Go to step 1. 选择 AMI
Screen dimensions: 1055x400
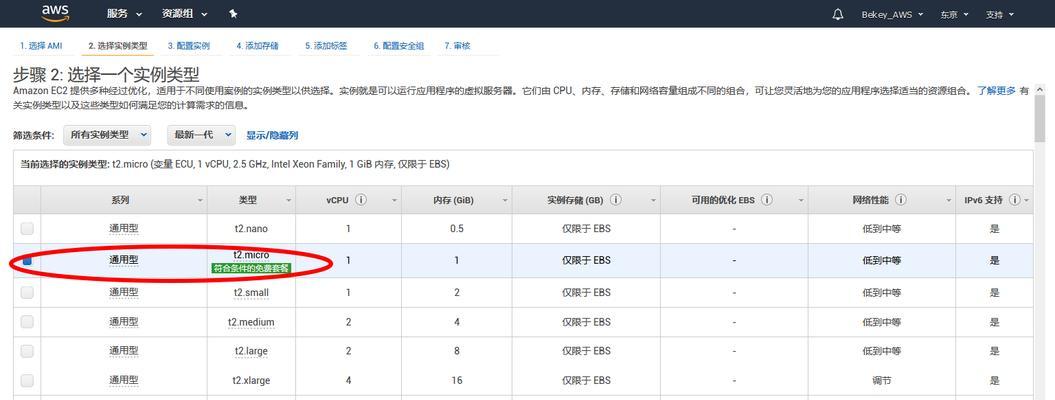click(41, 46)
